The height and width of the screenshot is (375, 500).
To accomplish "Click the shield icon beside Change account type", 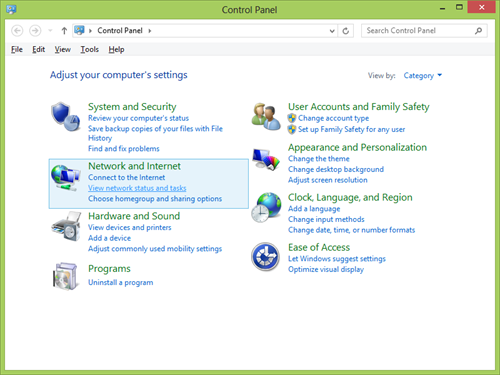I will point(292,118).
